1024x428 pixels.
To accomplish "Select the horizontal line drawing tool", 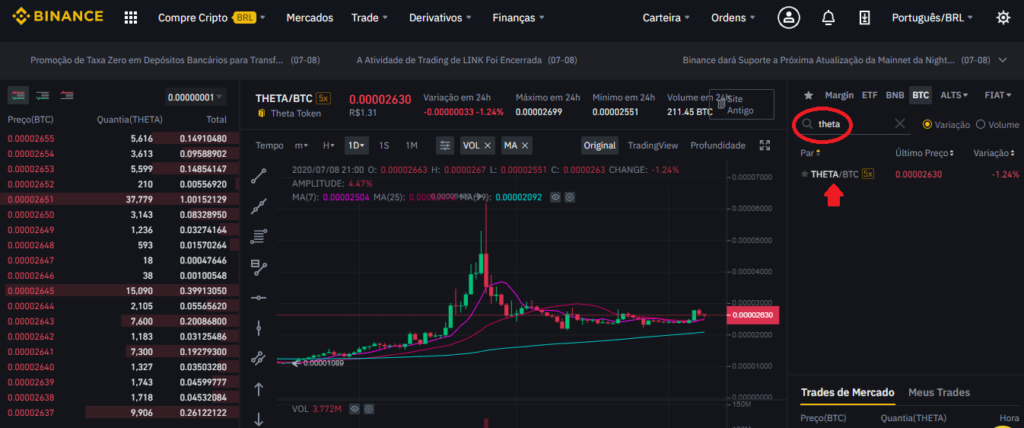I will [x=259, y=297].
